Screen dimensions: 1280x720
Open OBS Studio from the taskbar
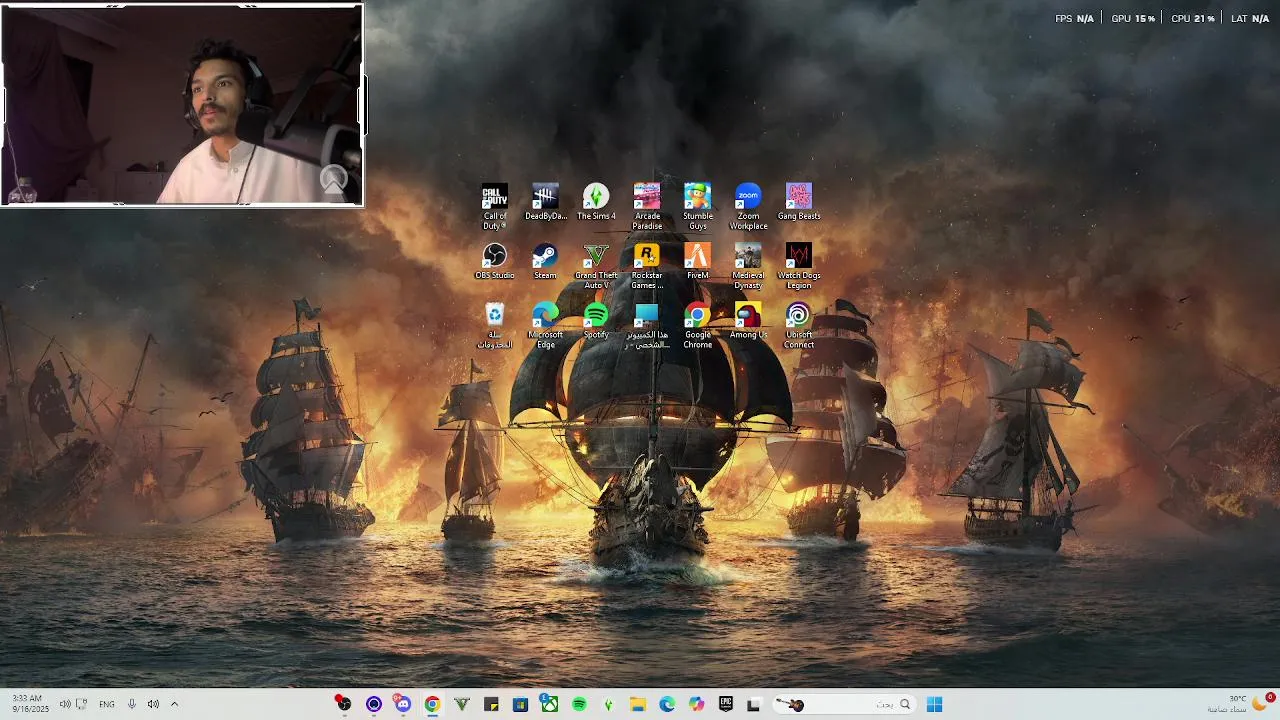[x=343, y=704]
